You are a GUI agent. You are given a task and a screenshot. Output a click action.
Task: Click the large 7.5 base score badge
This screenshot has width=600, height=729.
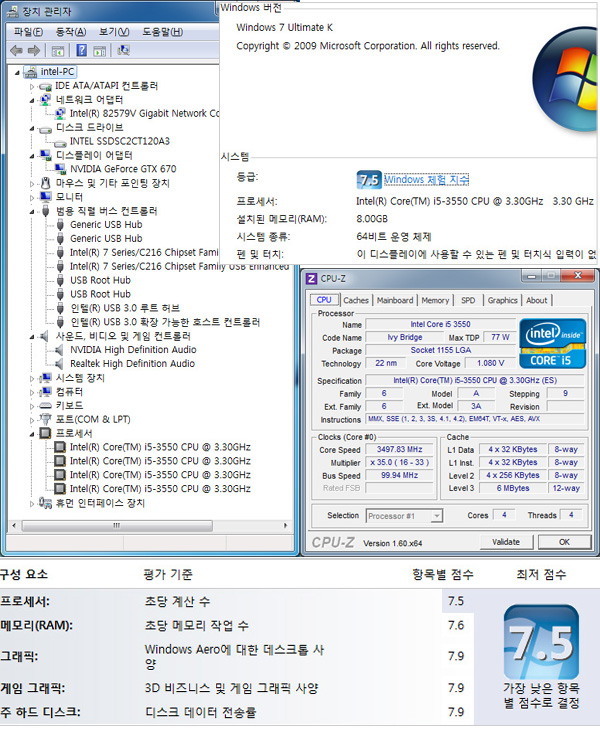(x=541, y=642)
